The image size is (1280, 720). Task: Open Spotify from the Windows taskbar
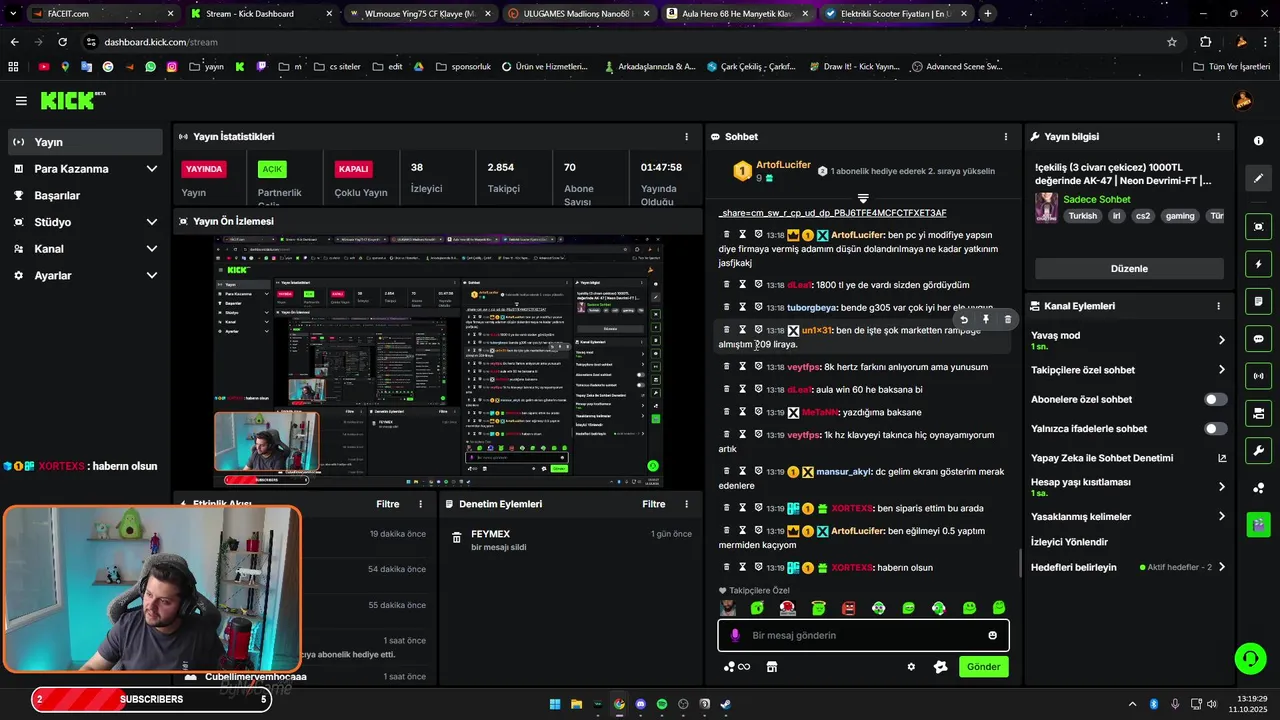point(662,704)
